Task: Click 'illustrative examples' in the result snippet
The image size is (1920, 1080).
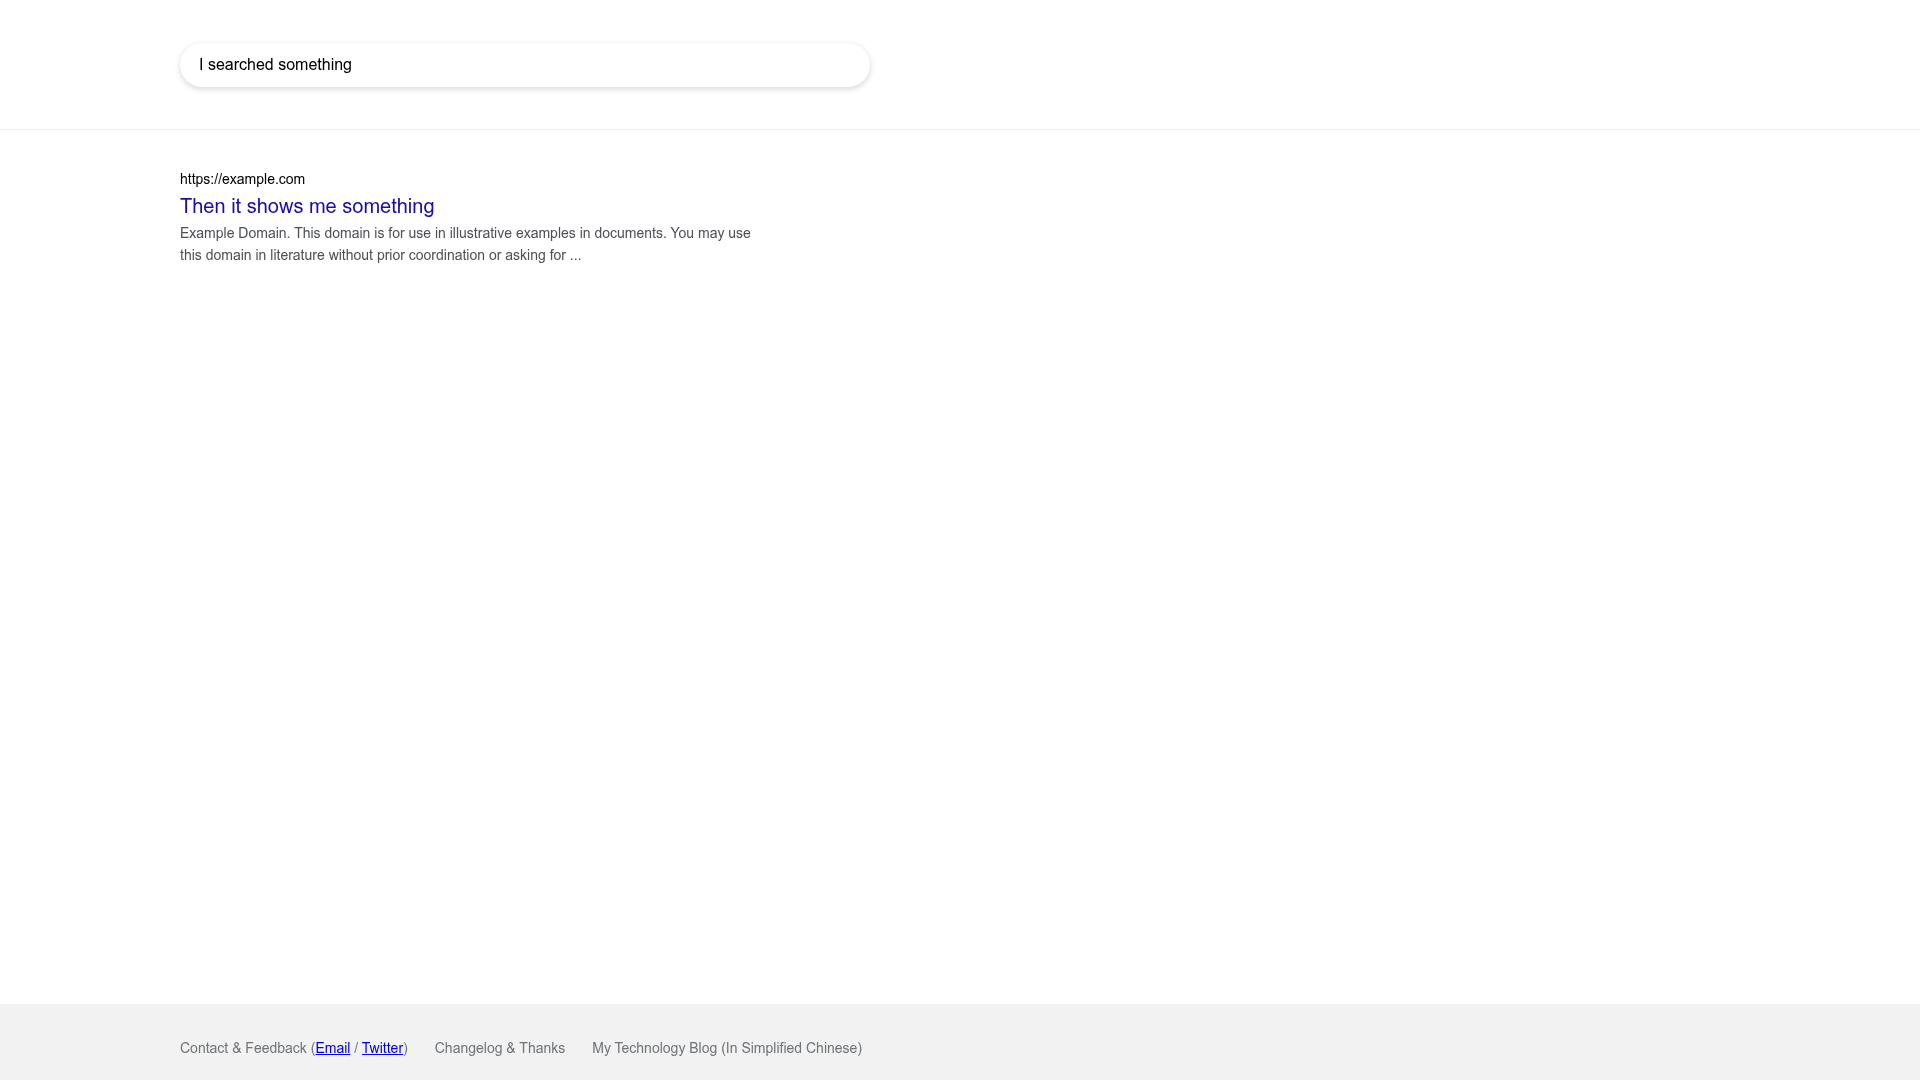Action: pyautogui.click(x=511, y=233)
